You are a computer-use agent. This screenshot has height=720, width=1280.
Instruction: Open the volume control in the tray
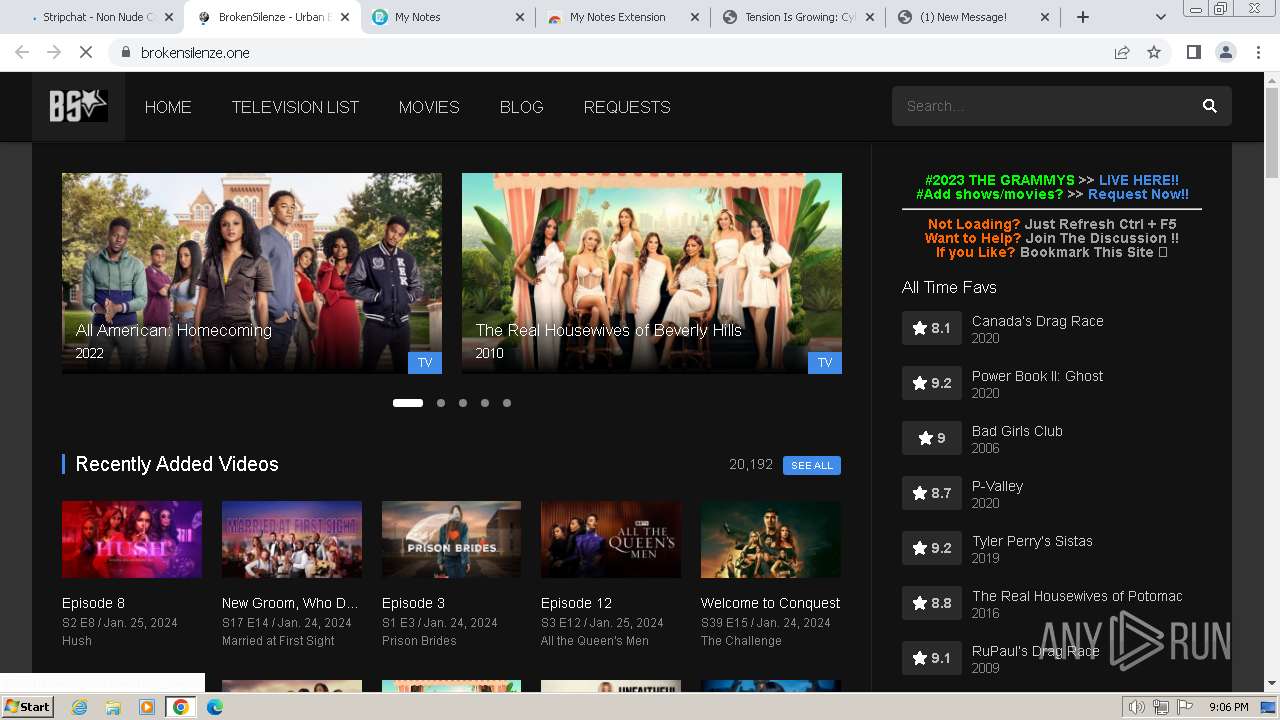1136,707
